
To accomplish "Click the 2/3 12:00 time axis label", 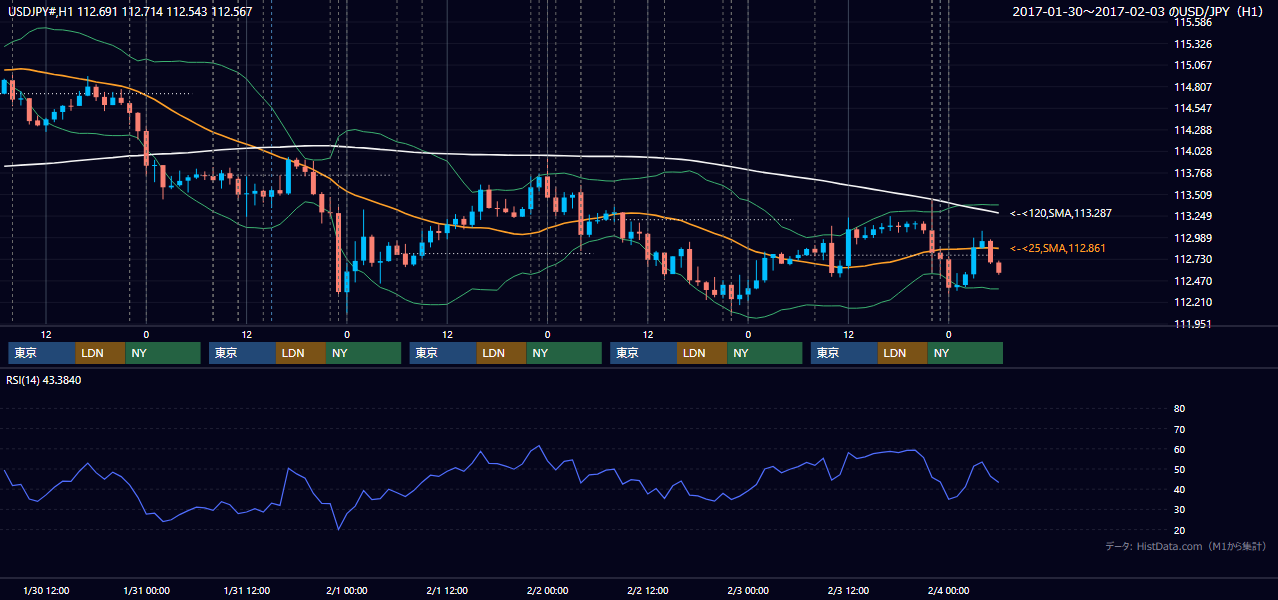I will pyautogui.click(x=848, y=590).
